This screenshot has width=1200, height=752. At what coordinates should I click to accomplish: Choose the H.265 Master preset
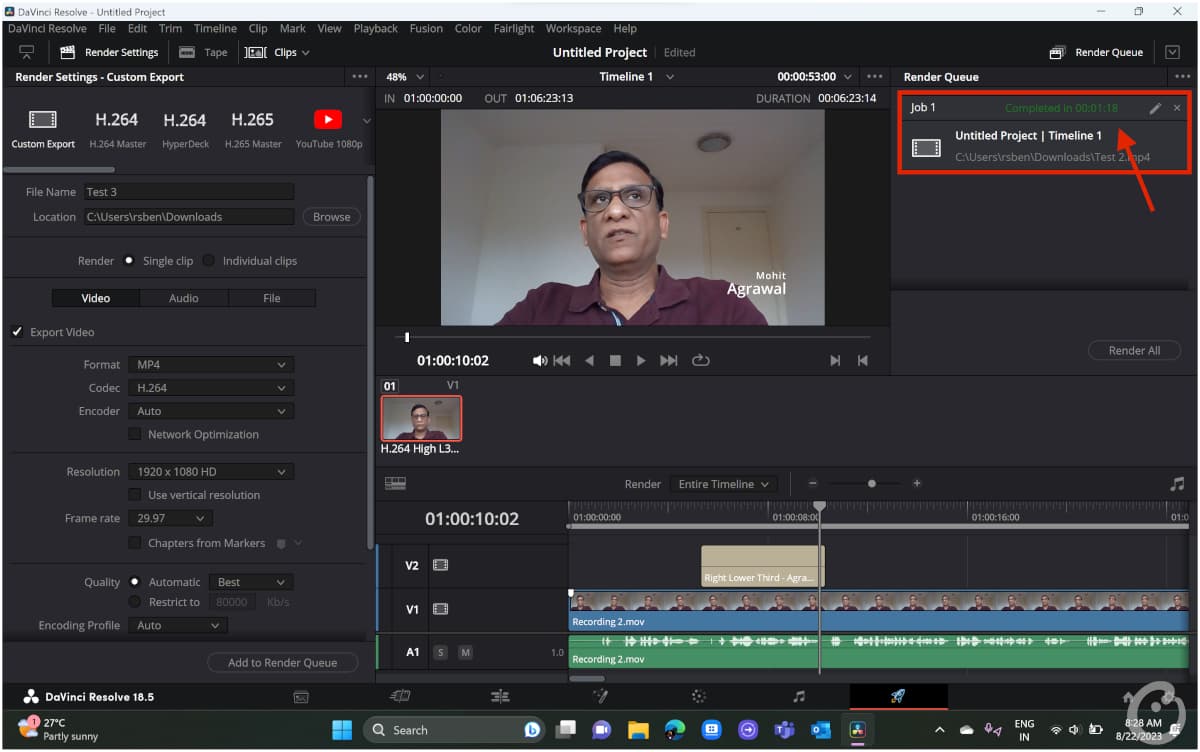(252, 120)
